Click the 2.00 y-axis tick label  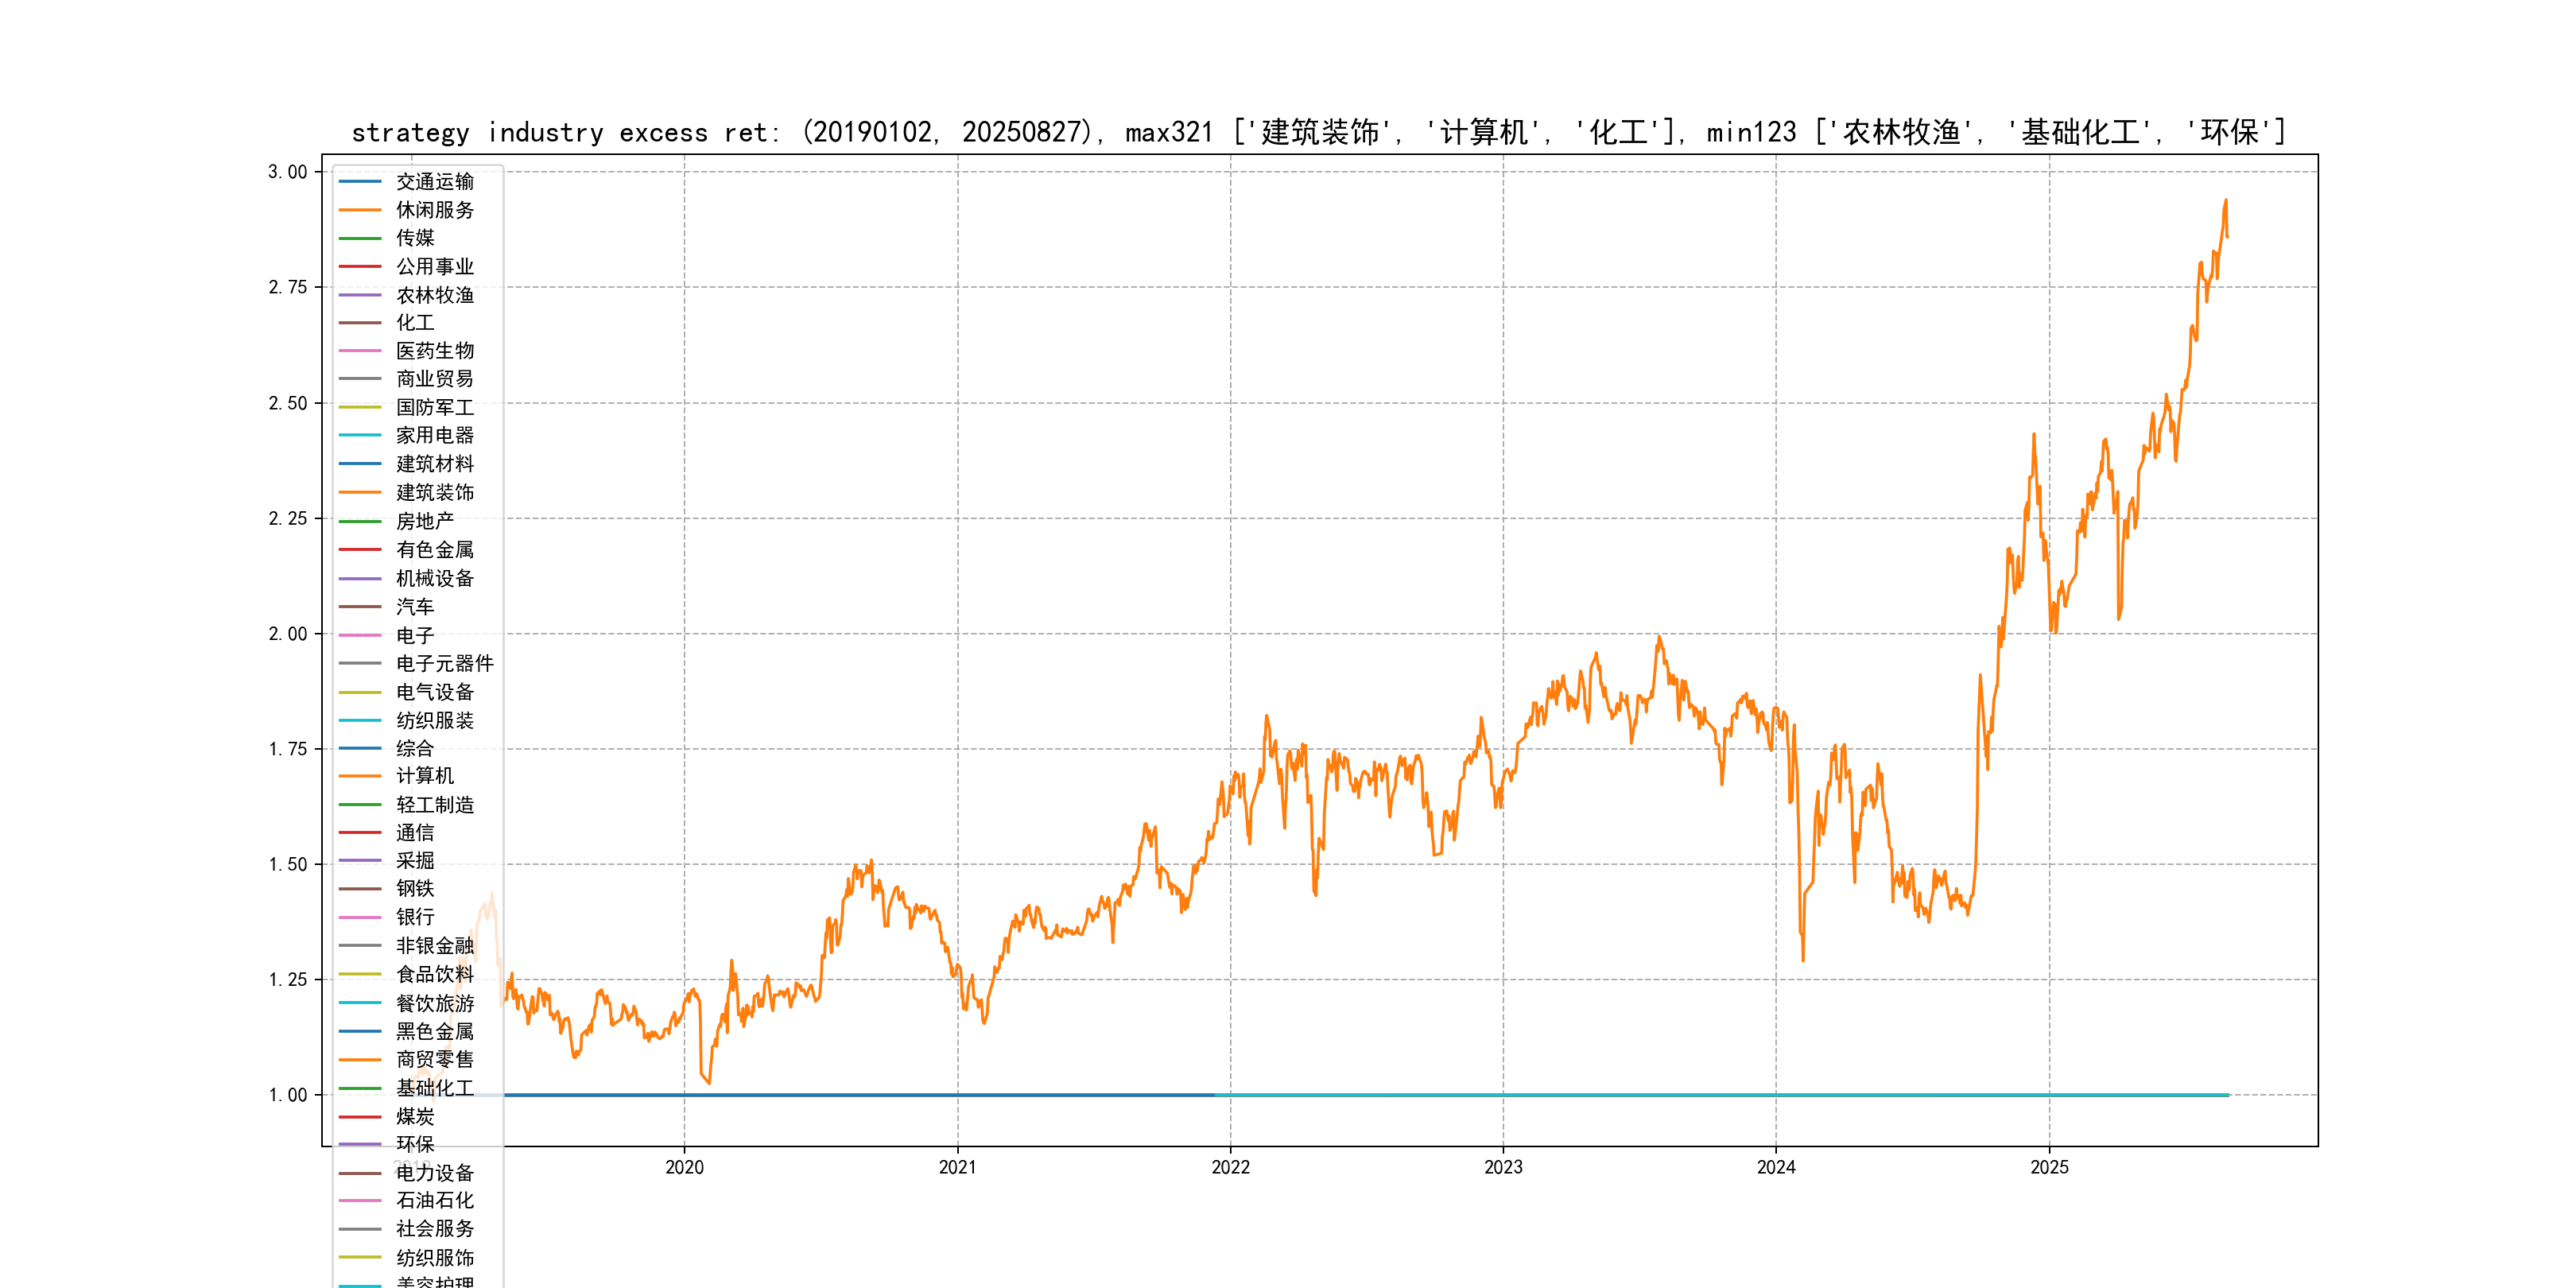coord(288,634)
